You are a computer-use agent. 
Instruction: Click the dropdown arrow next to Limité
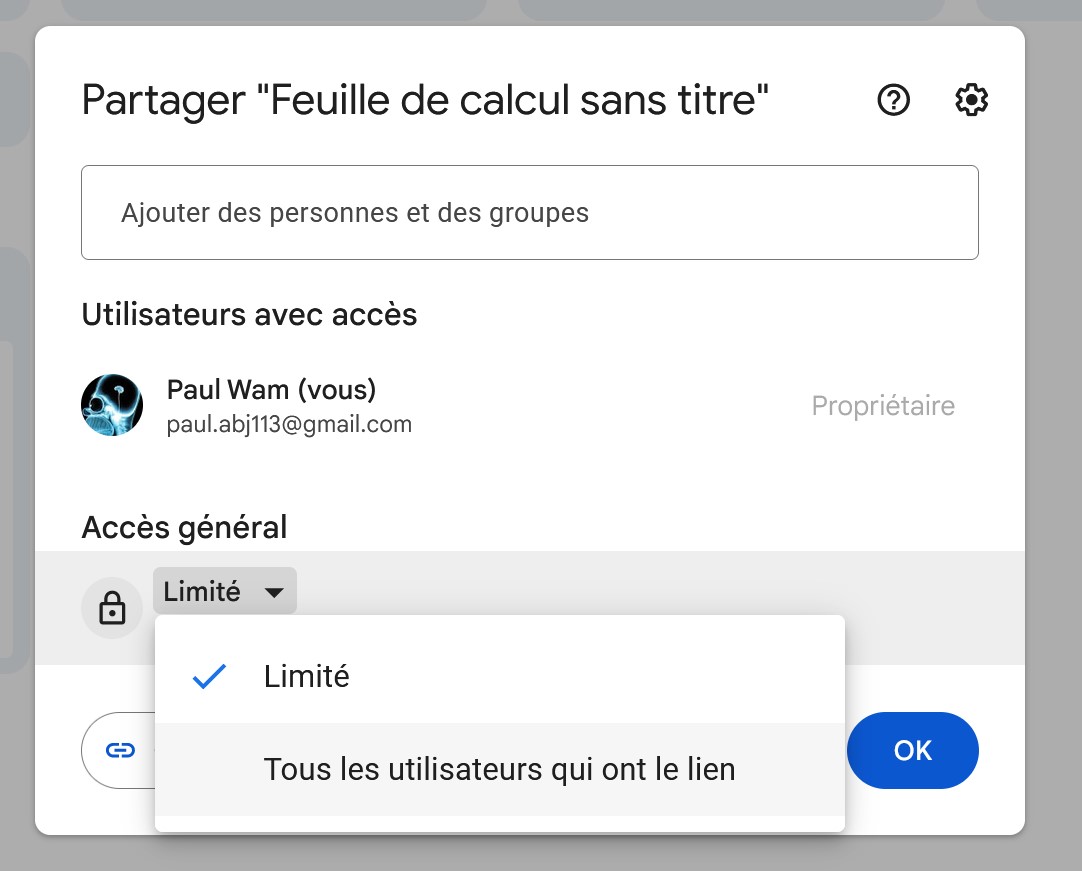tap(274, 592)
